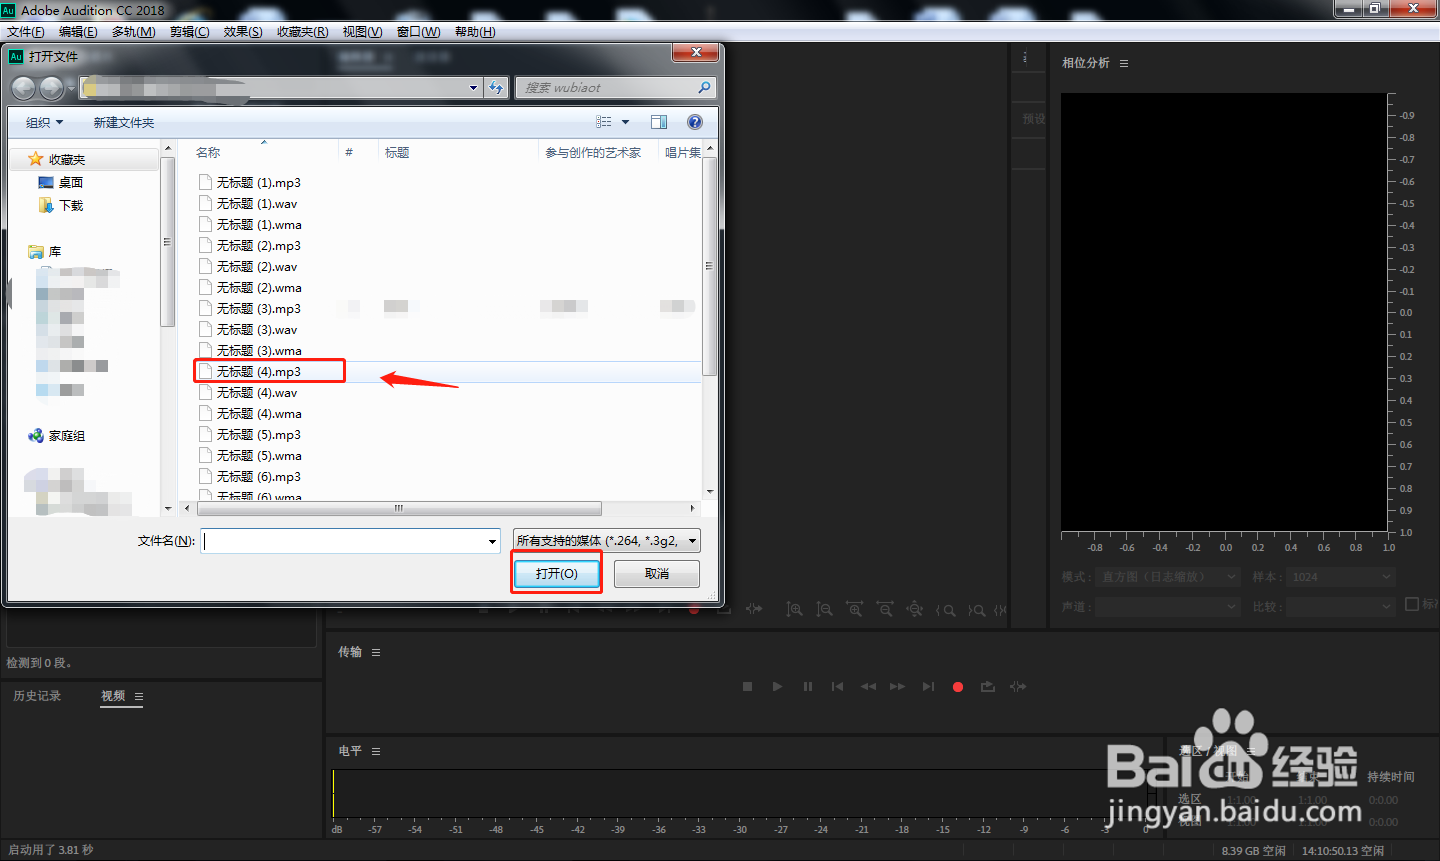
Task: Toggle the checkbox right of Compare dropdown
Action: coord(1412,604)
